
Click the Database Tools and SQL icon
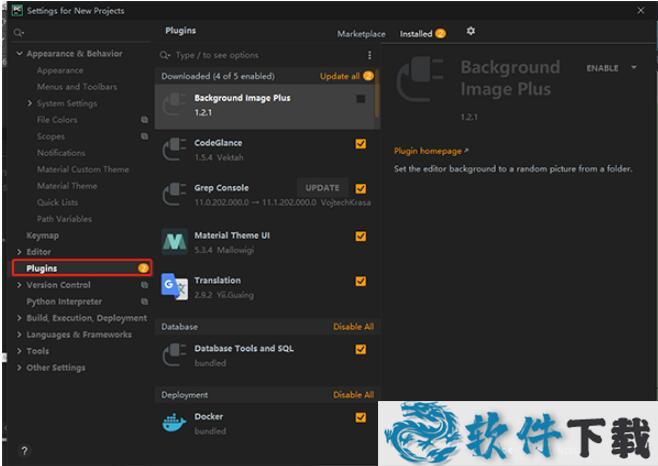175,354
